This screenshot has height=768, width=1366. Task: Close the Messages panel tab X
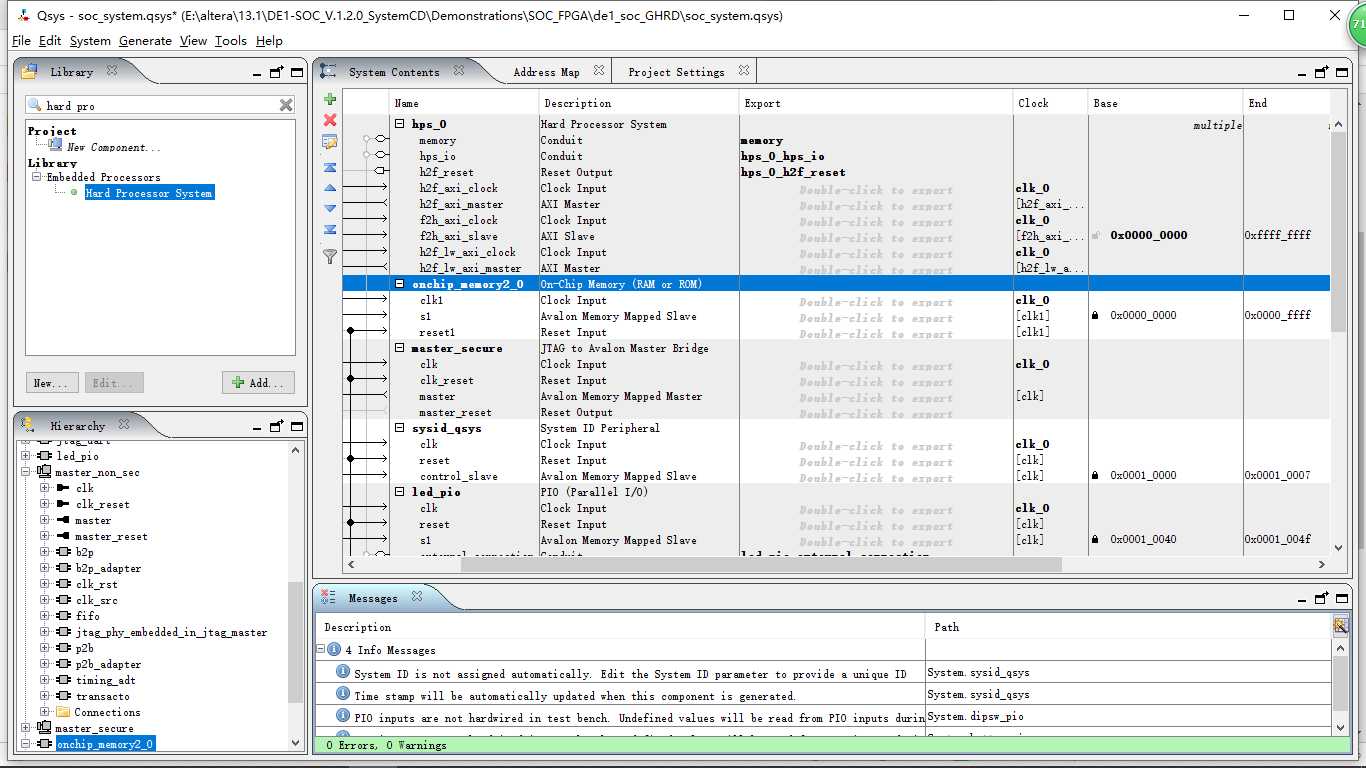pos(417,597)
